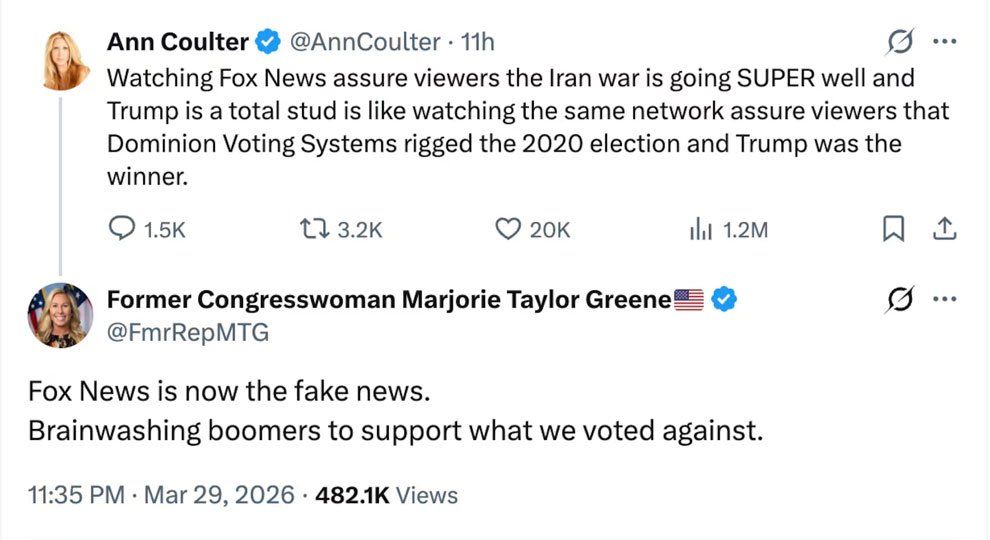Click Grok icon on Marjorie Taylor Greene's tweet

click(898, 298)
